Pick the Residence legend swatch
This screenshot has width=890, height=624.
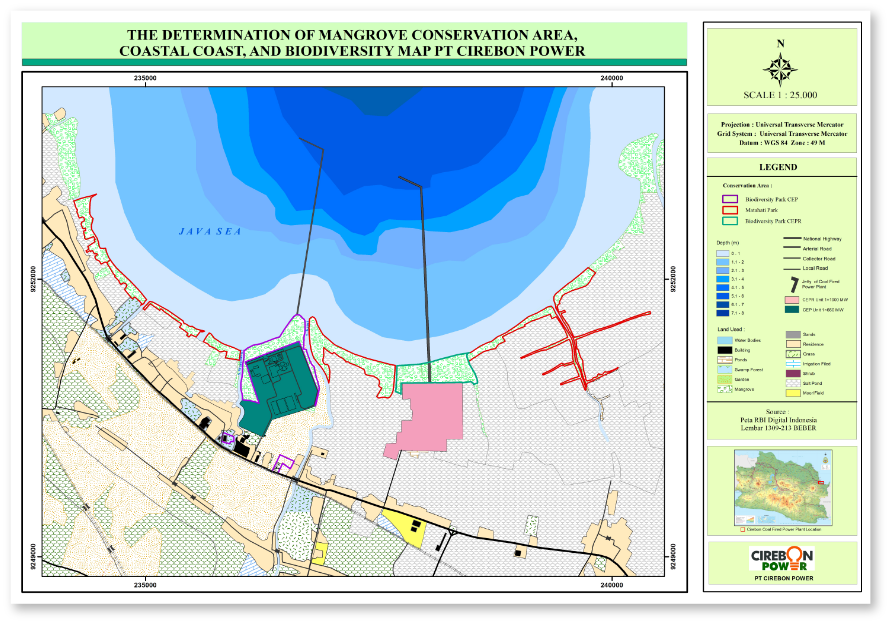[x=793, y=344]
